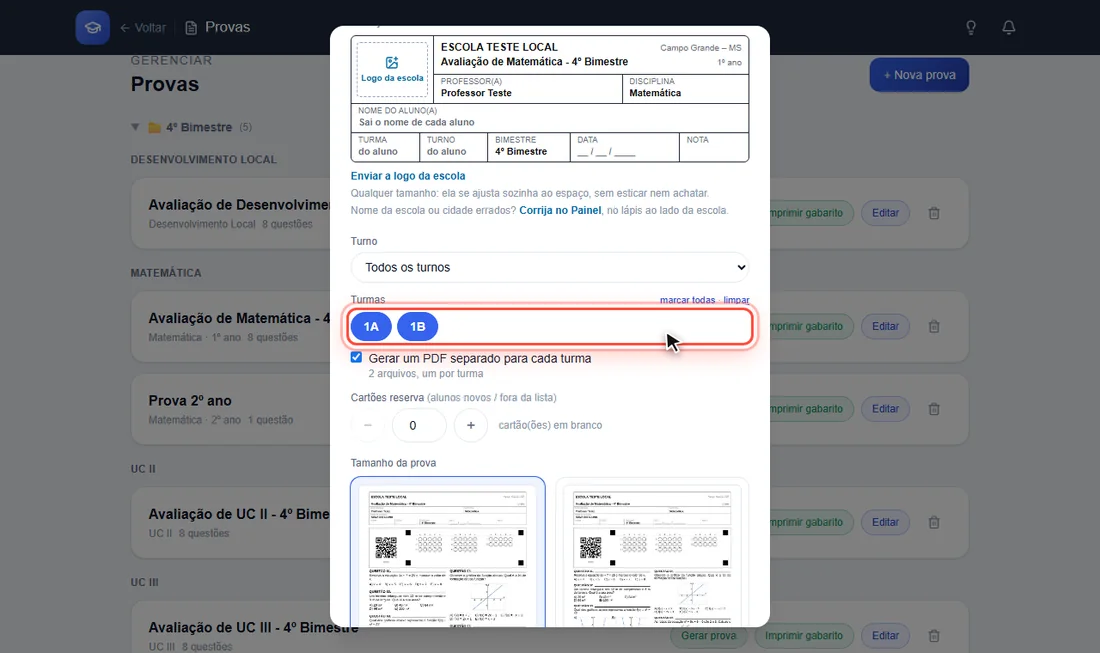Edit the Avaliação de Matemática exam
Screen dimensions: 1100x653
885,326
